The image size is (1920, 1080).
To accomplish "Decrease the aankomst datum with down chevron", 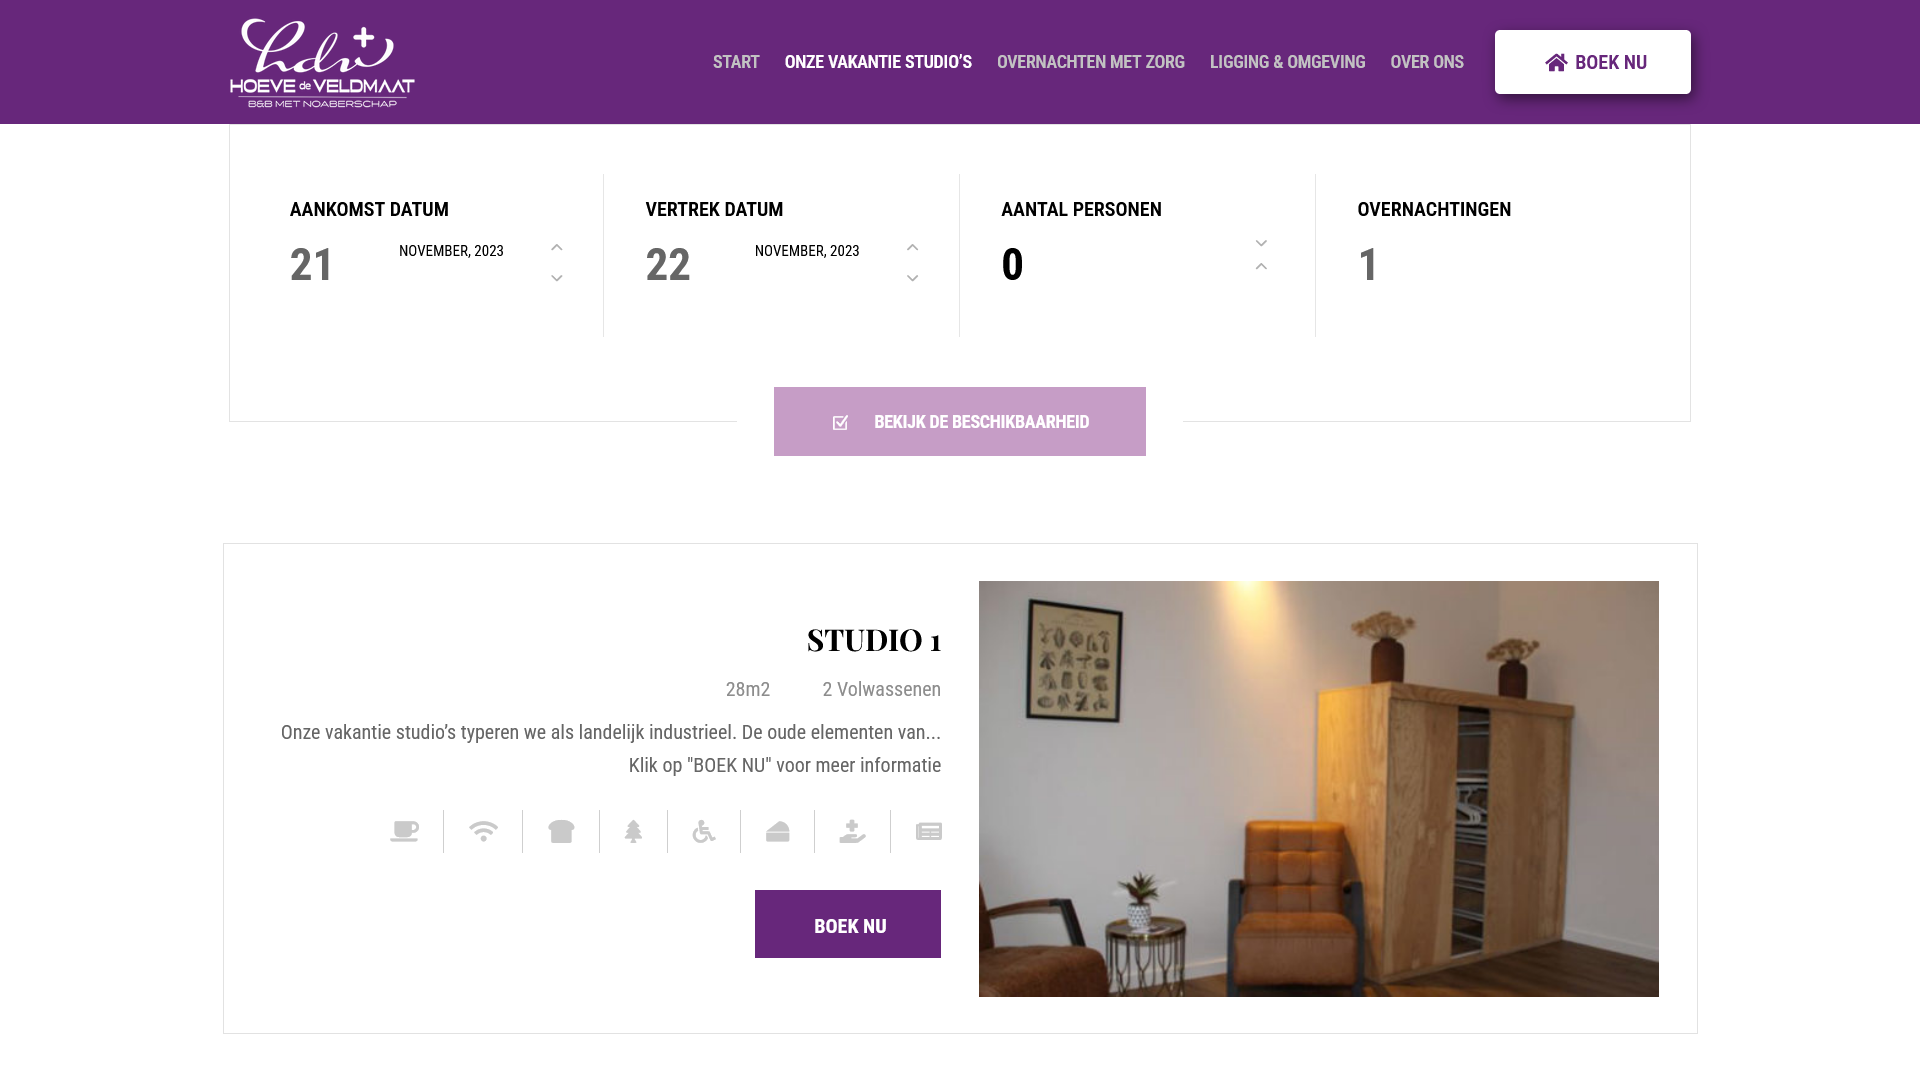I will tap(557, 279).
